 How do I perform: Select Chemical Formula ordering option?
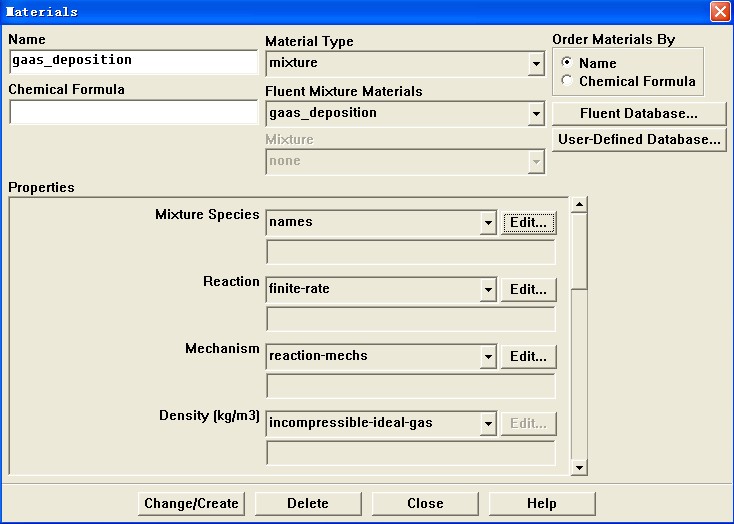568,81
